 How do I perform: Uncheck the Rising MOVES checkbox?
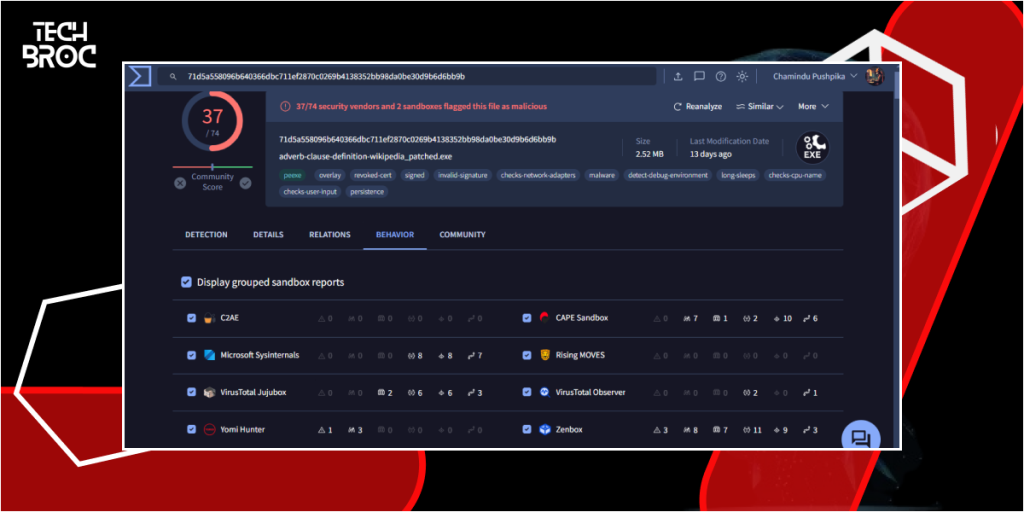(527, 355)
